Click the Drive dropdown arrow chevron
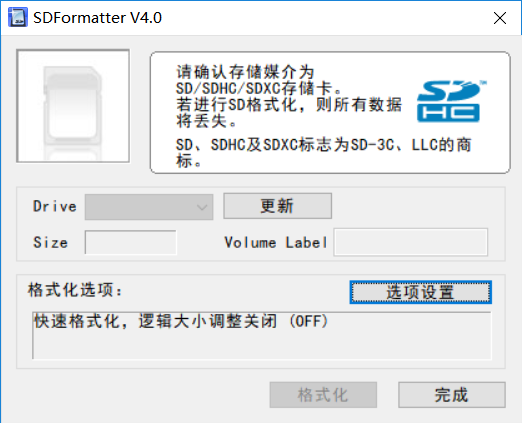The width and height of the screenshot is (522, 423). click(x=202, y=207)
